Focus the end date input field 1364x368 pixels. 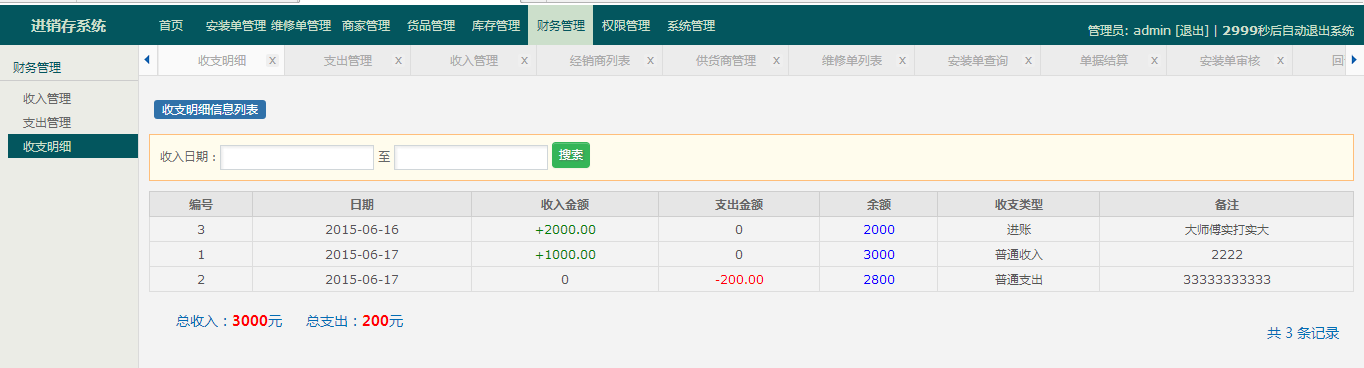point(471,158)
